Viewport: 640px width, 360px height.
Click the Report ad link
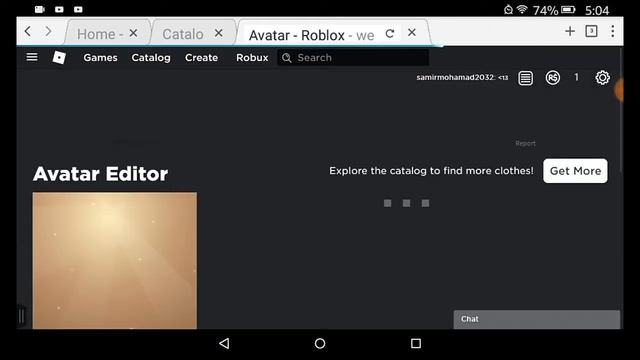[x=525, y=143]
